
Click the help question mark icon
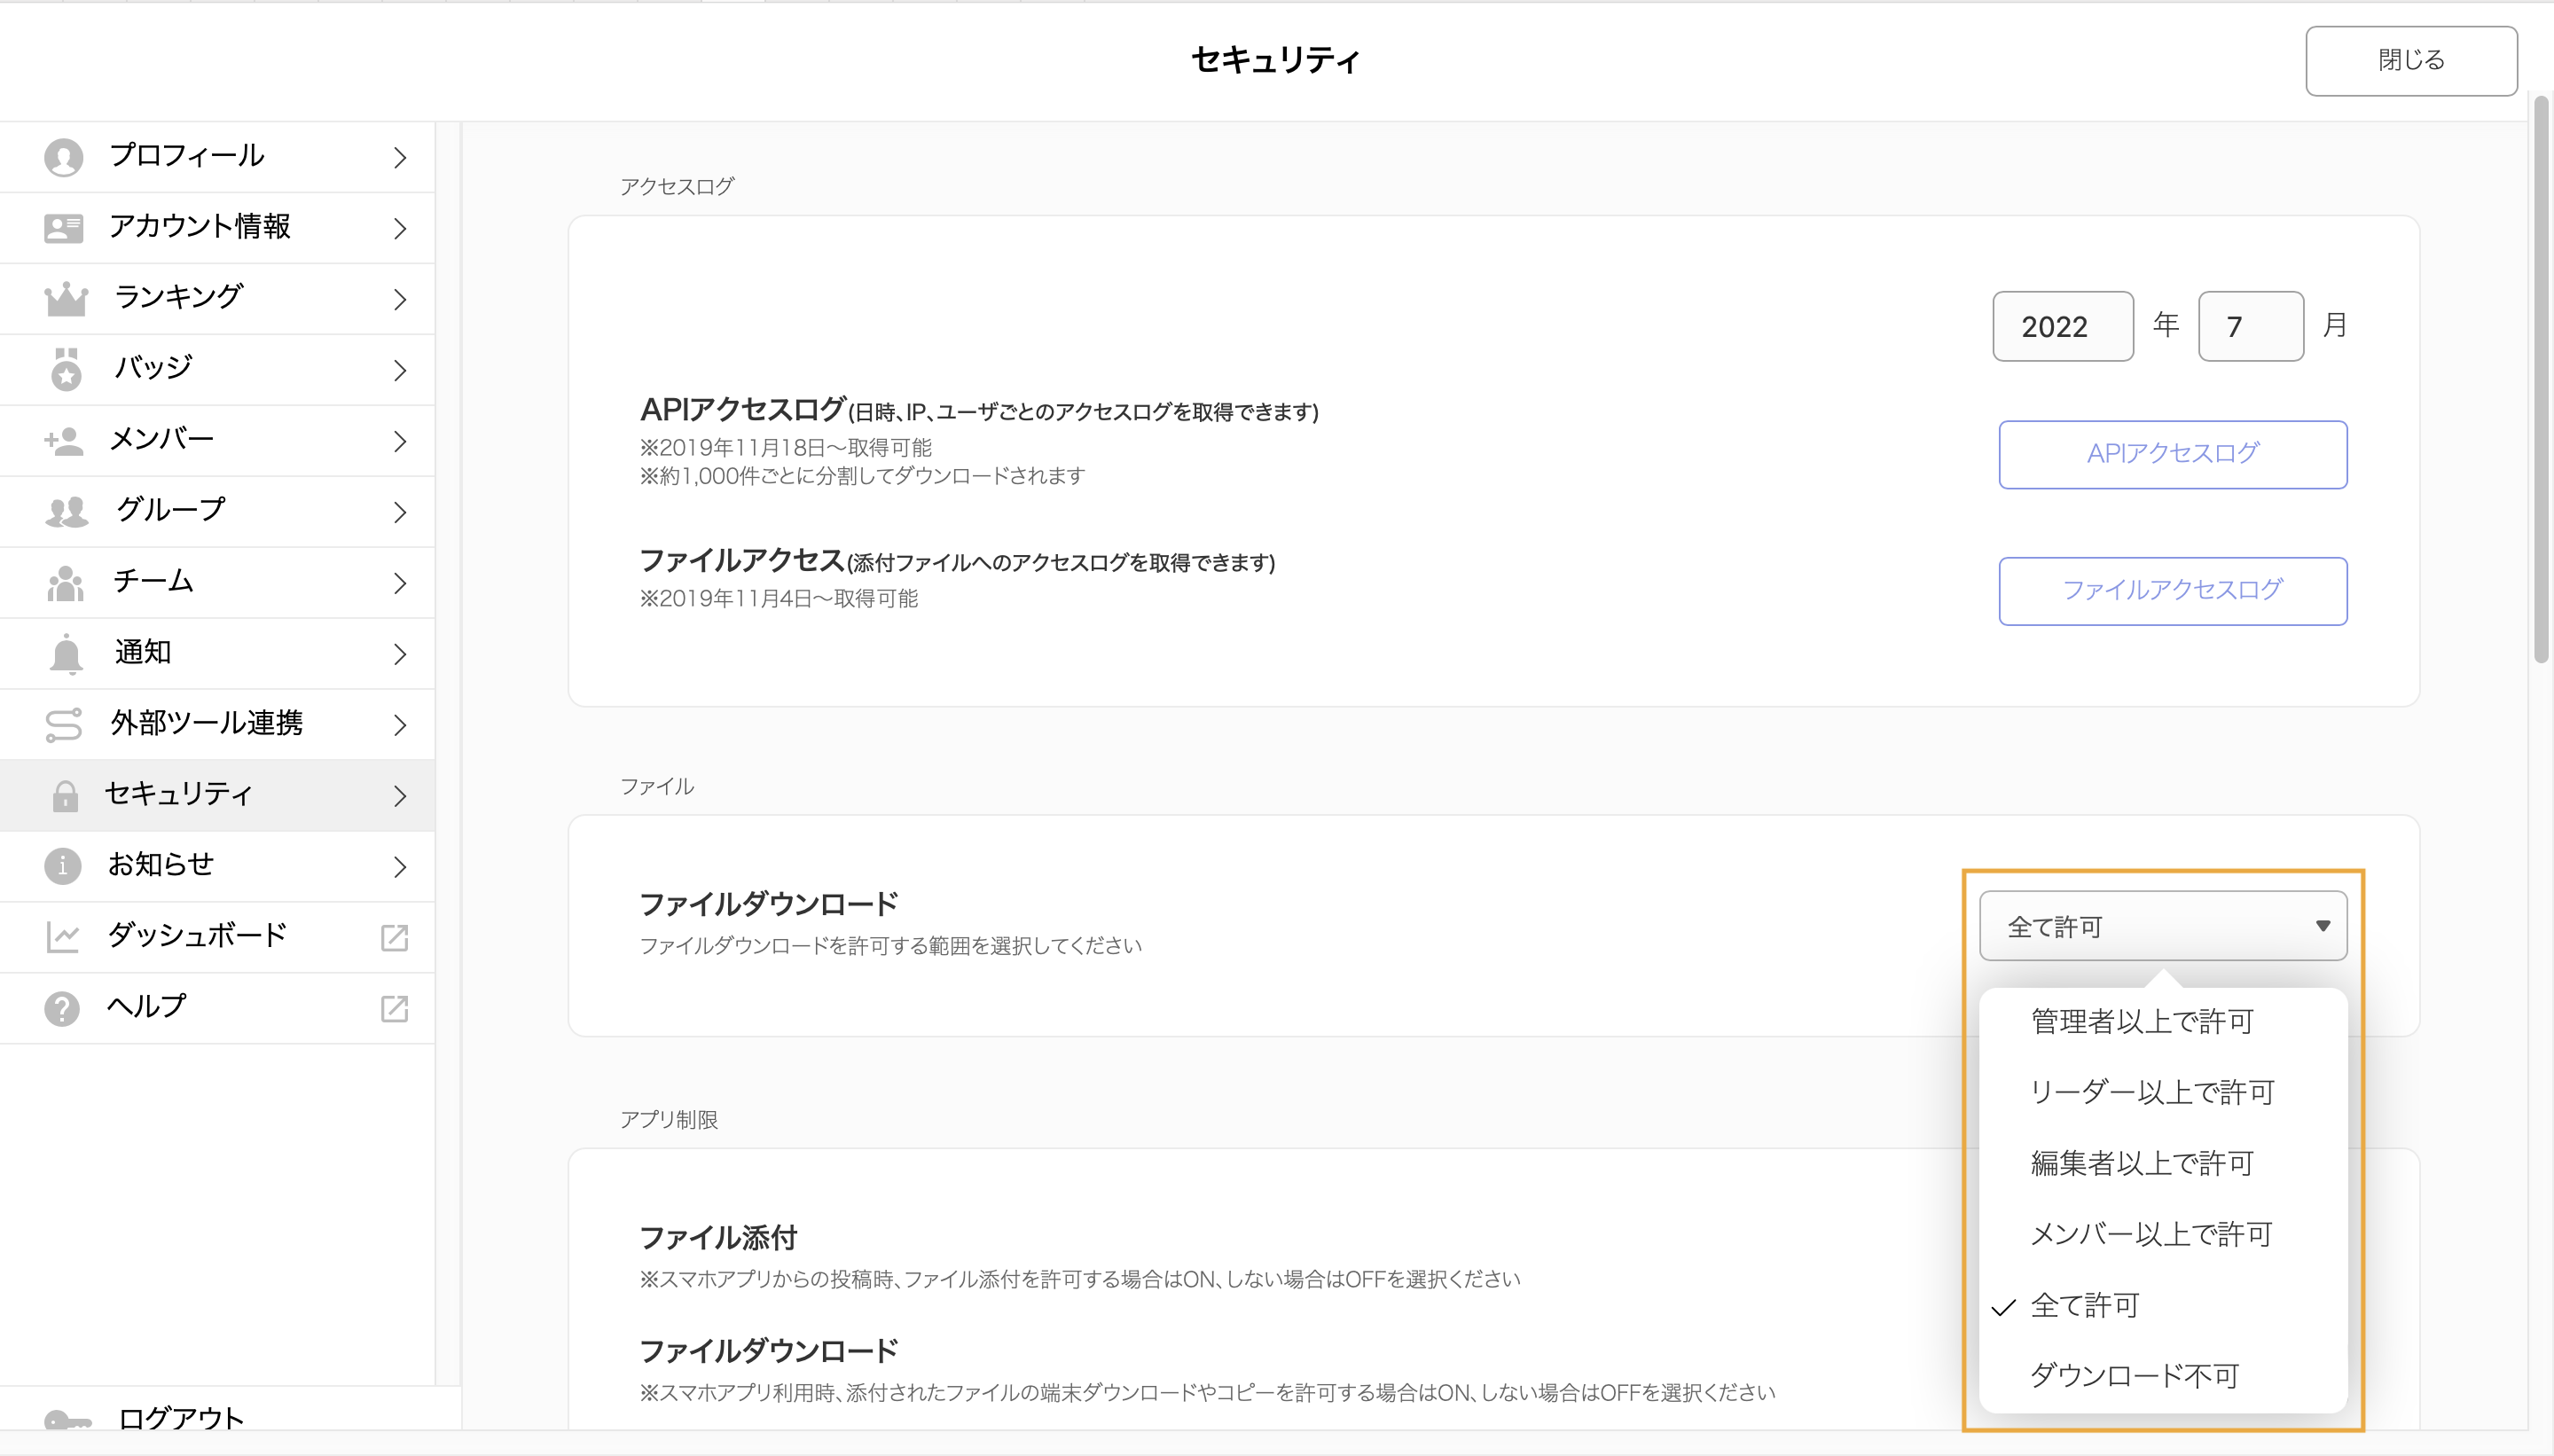[x=62, y=1008]
